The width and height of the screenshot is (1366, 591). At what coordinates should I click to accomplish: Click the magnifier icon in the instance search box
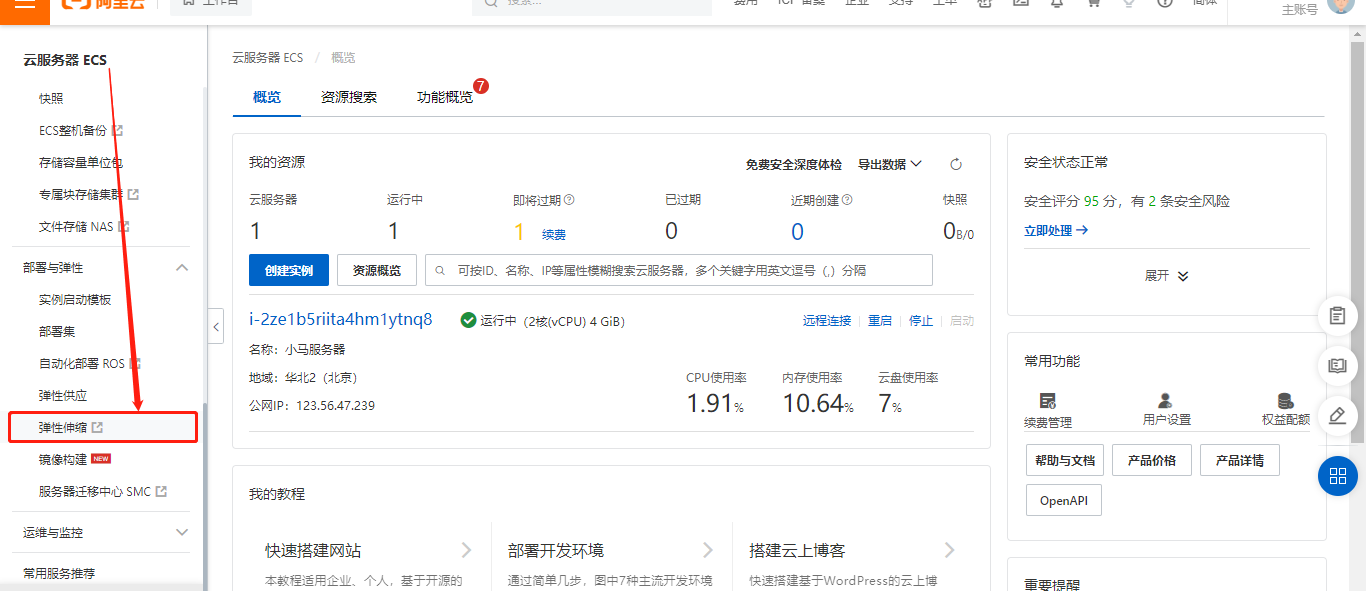[440, 270]
